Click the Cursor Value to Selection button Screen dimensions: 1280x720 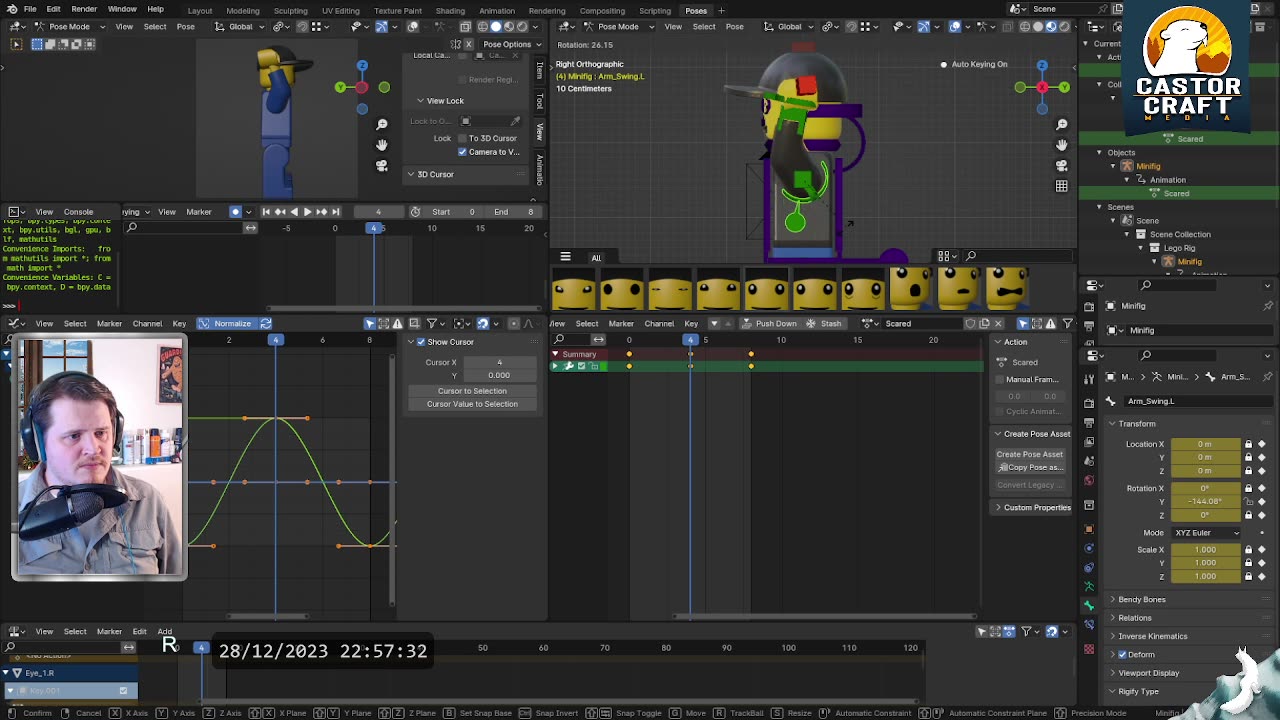(x=472, y=404)
